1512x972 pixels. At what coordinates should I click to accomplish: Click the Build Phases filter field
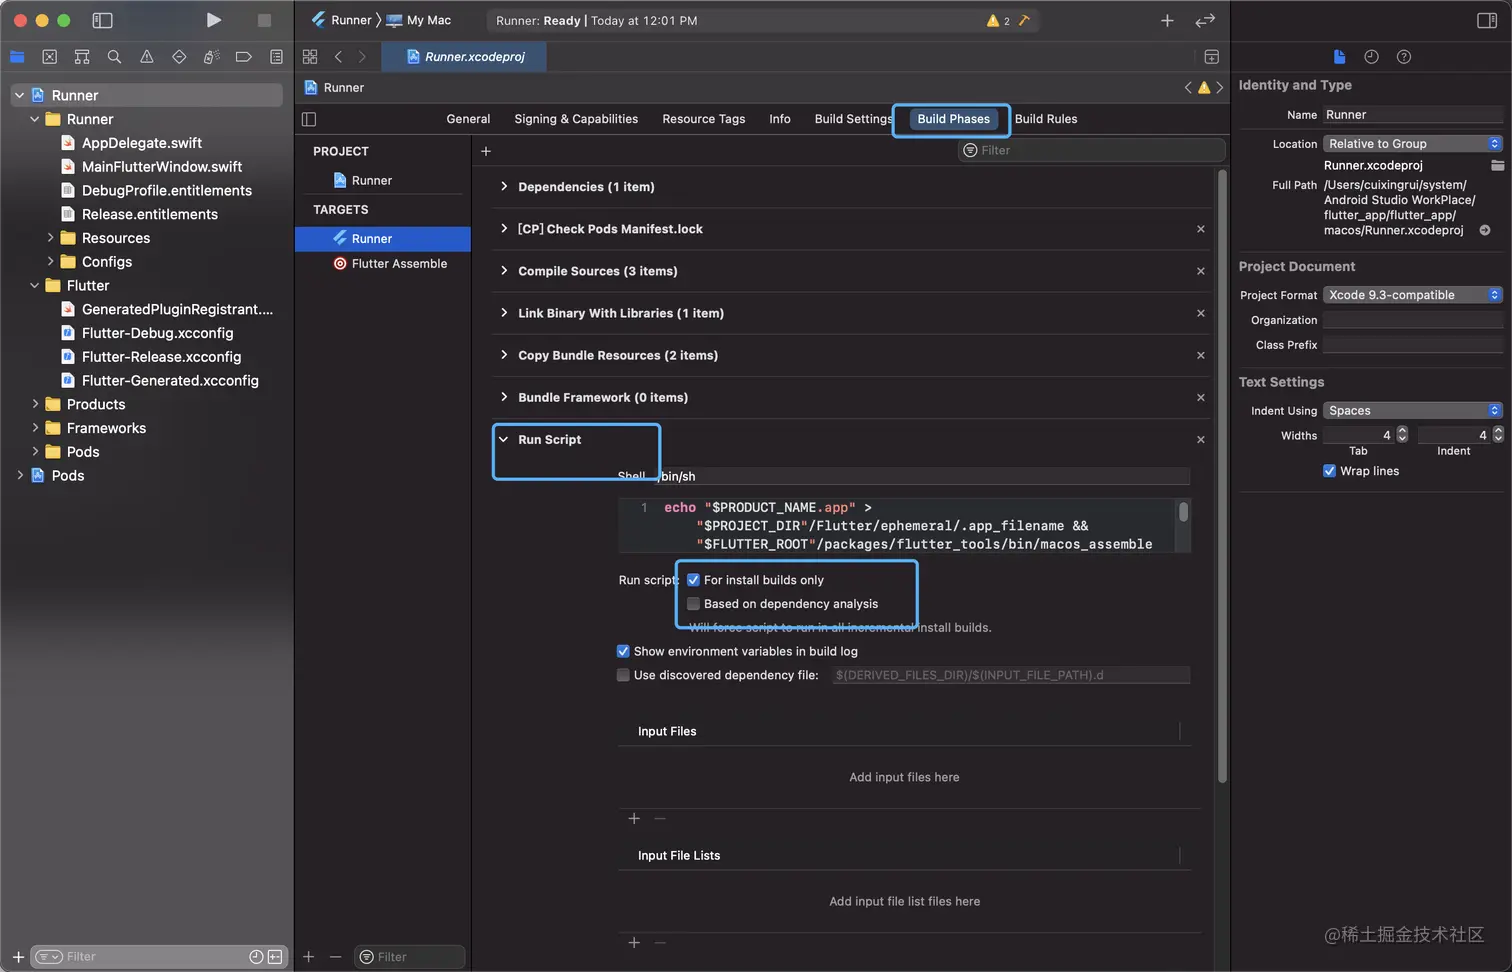[x=1092, y=150]
